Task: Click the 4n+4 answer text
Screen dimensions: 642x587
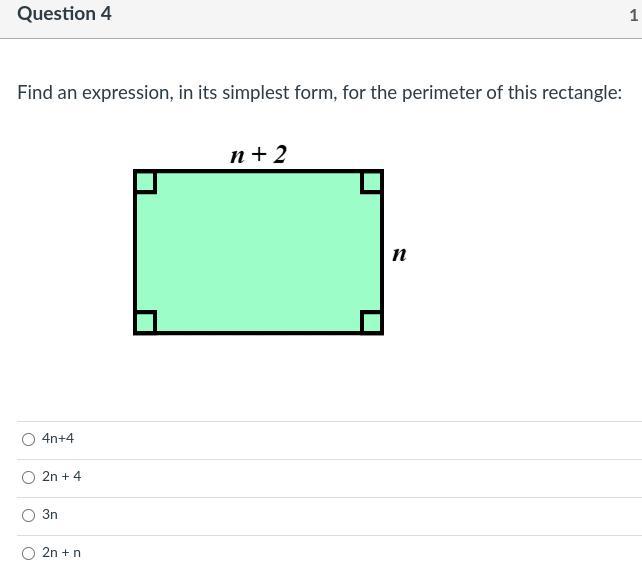Action: click(x=58, y=439)
